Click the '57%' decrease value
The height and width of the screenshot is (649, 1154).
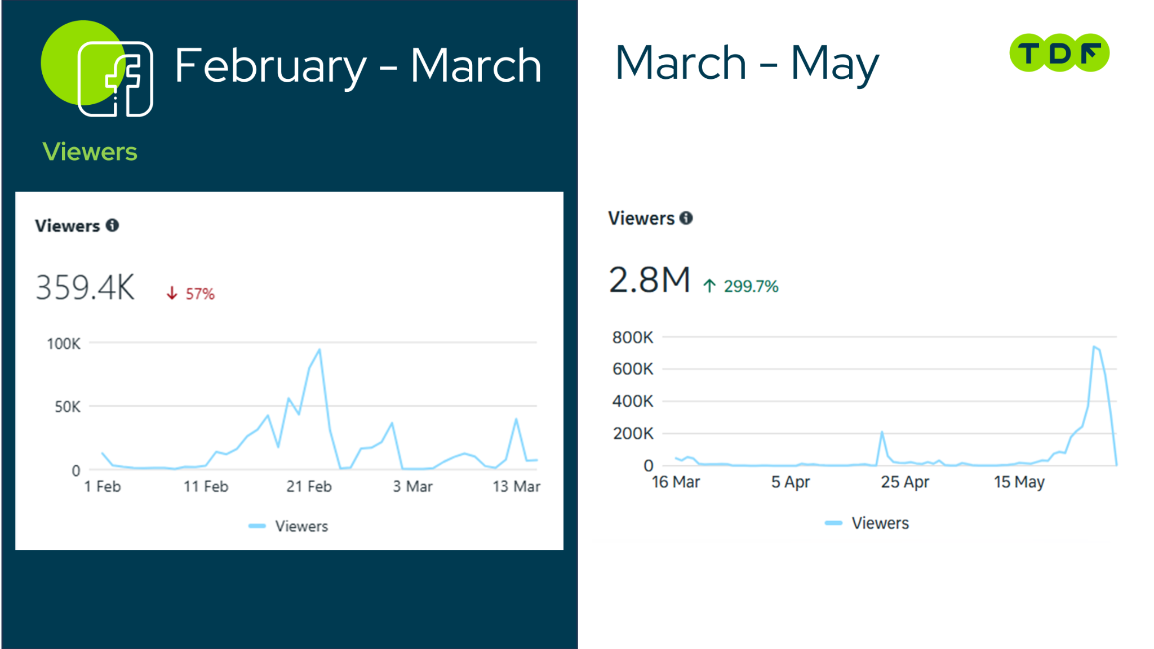click(199, 294)
